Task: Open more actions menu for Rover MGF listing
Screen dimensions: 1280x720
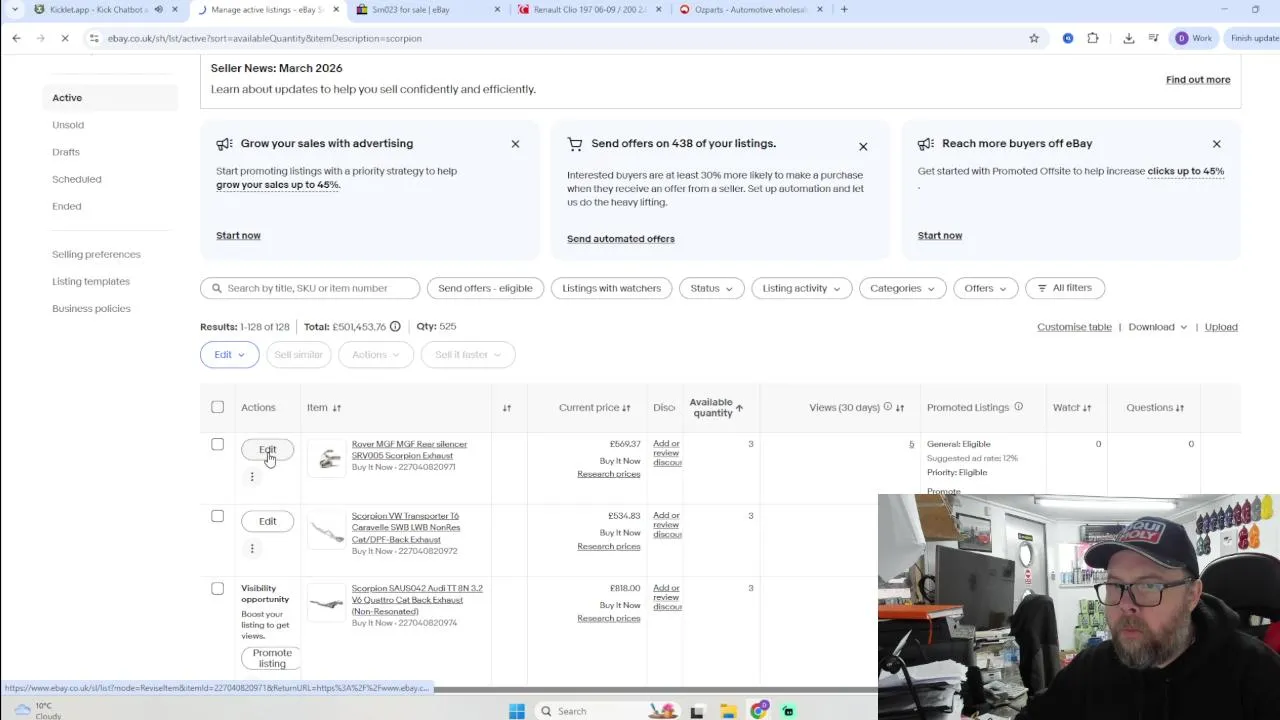Action: pos(252,477)
